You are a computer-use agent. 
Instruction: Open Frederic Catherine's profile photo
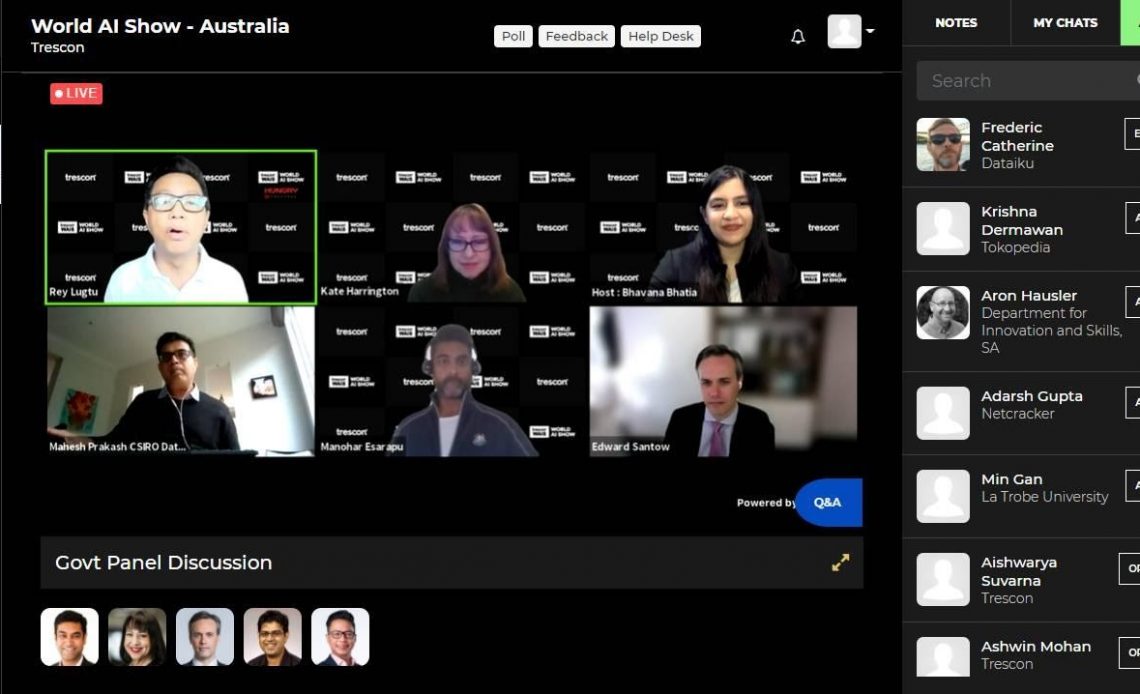point(943,145)
